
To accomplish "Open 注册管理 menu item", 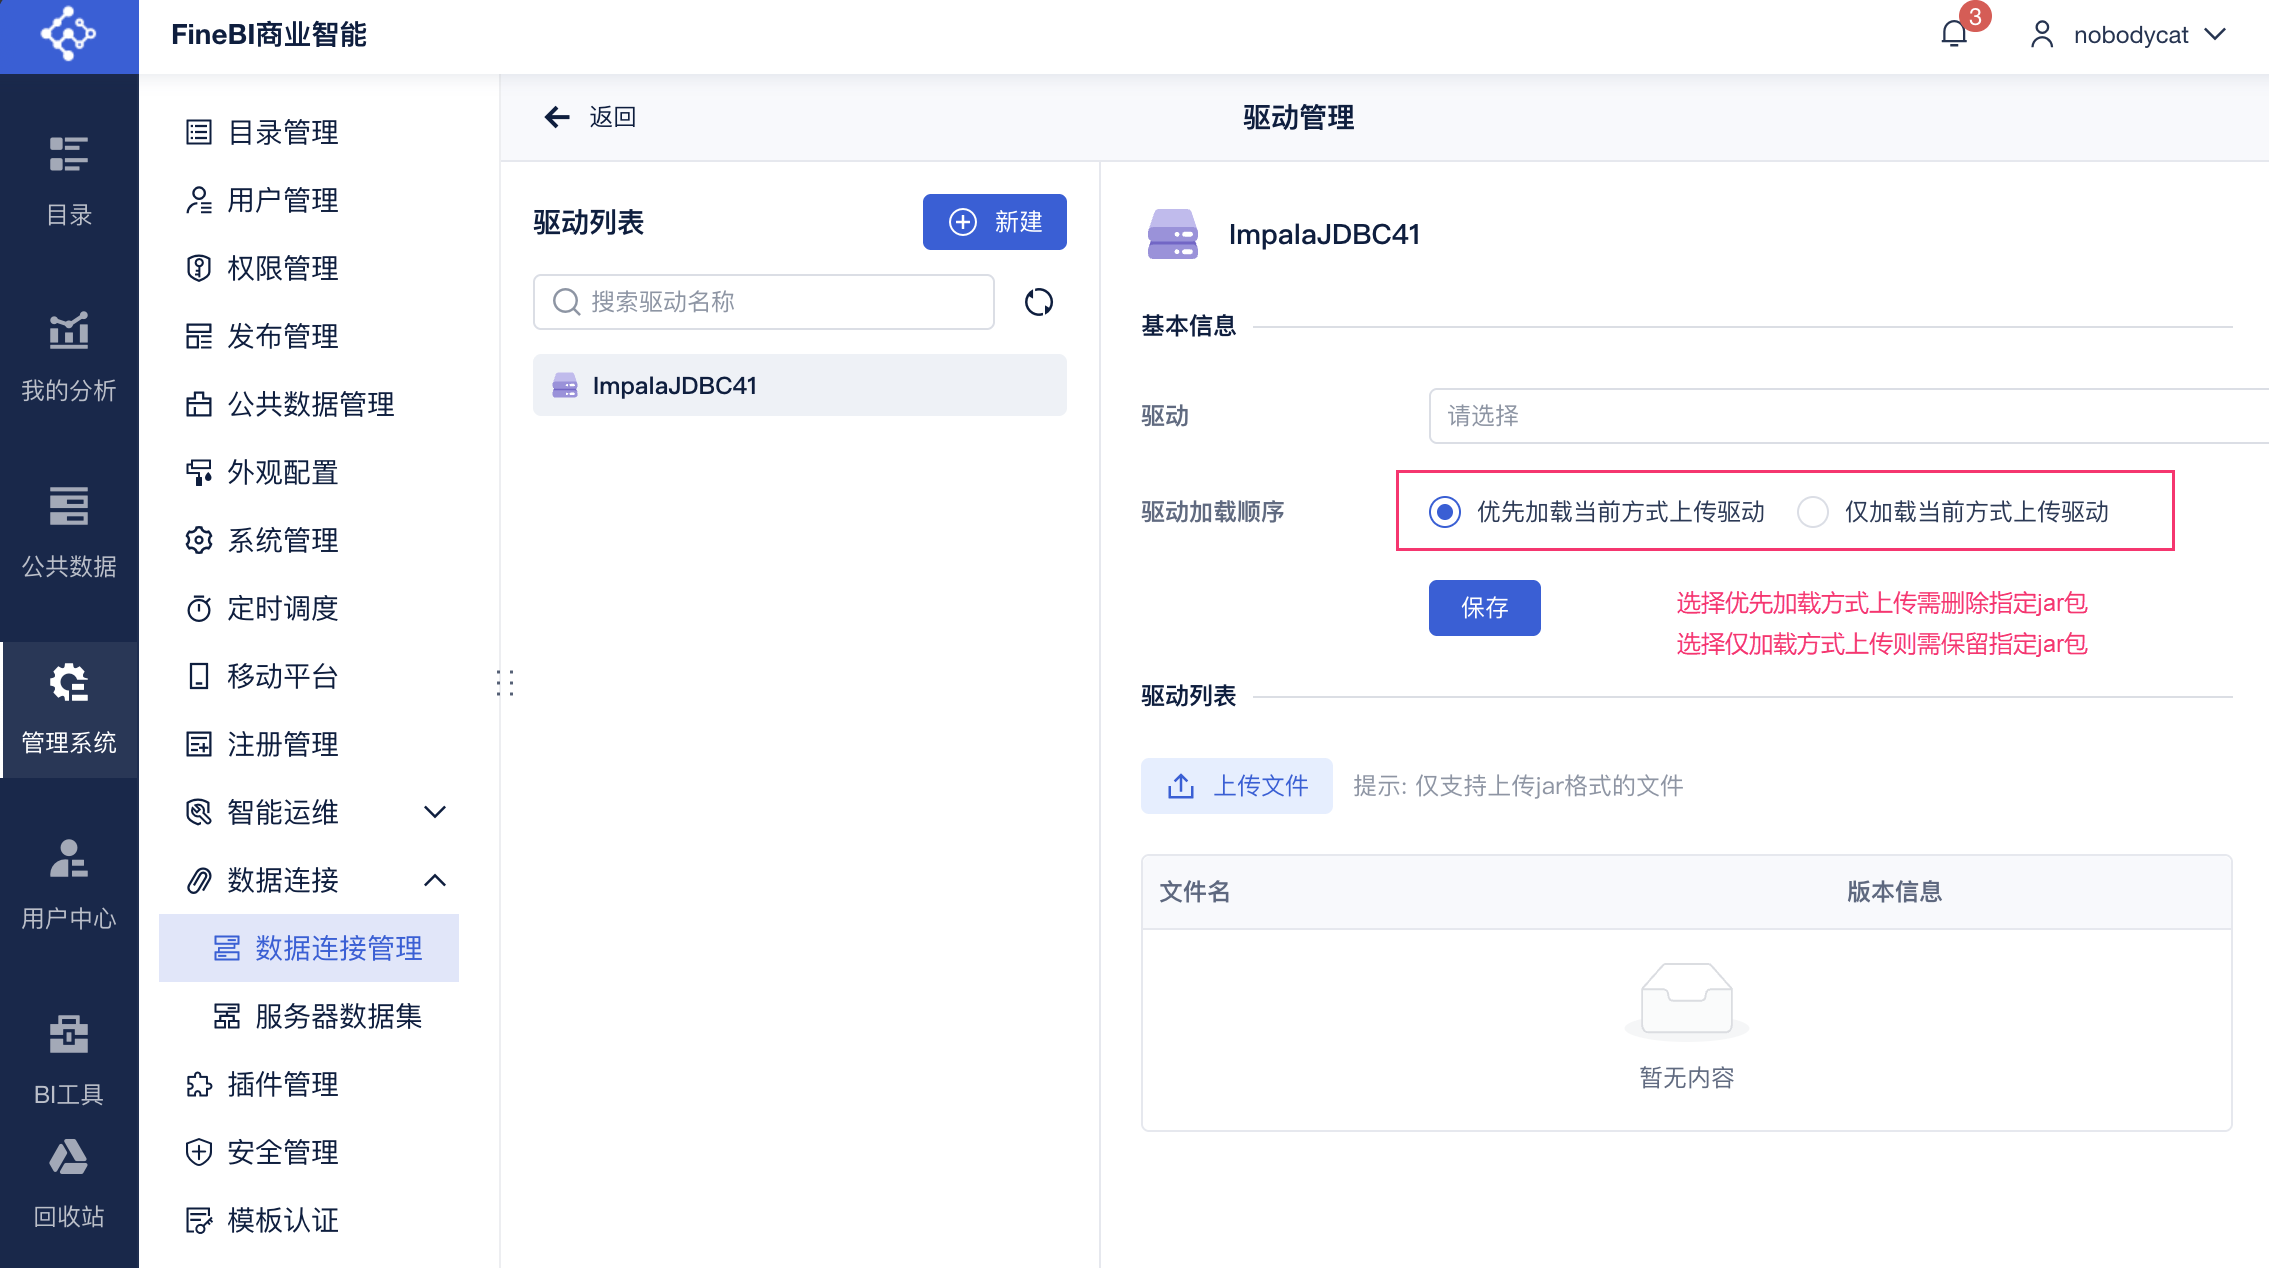I will tap(309, 744).
